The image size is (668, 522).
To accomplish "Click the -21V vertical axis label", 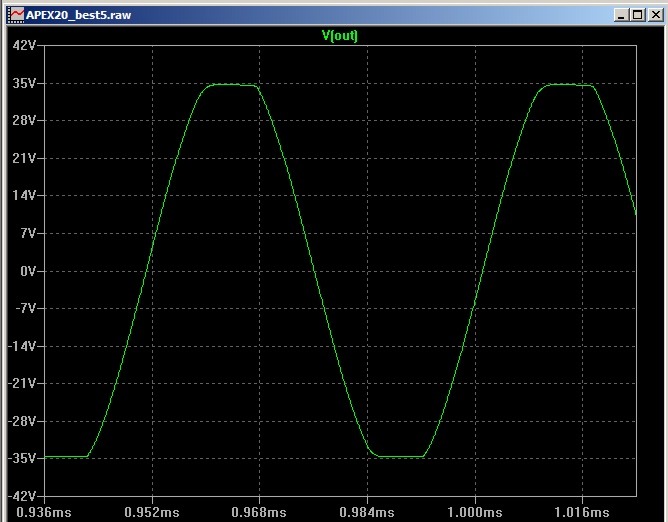I will tap(22, 384).
